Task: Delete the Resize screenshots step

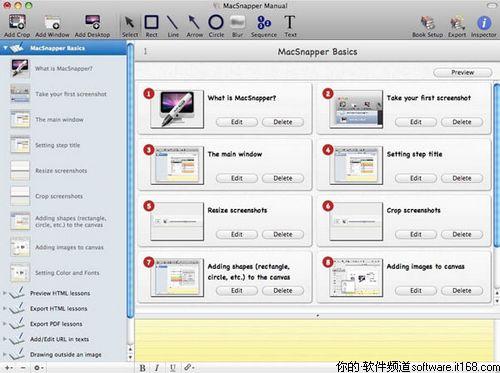Action: [x=283, y=234]
